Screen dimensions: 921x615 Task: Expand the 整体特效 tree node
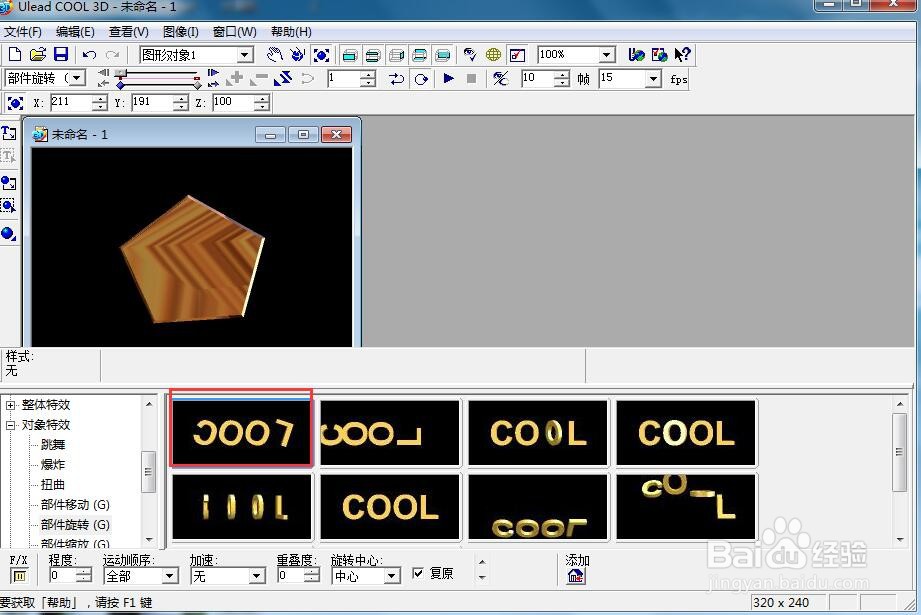click(x=11, y=405)
